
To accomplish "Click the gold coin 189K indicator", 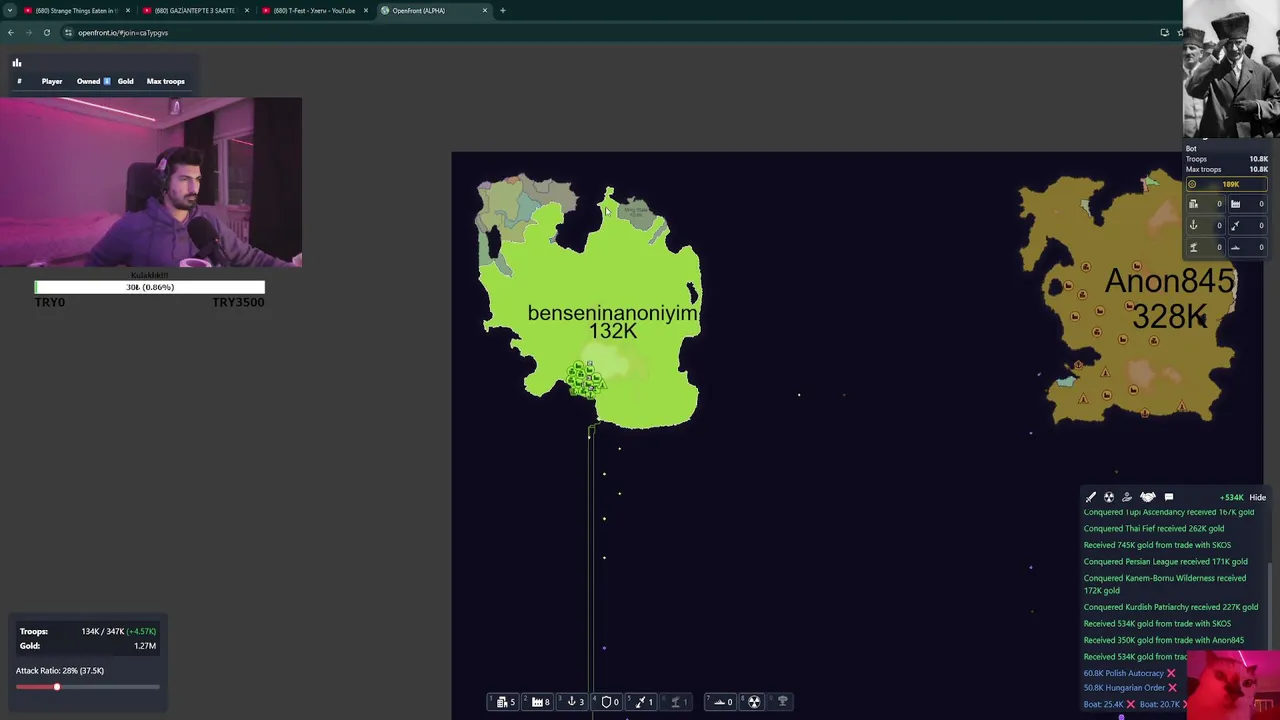I will tap(1226, 184).
